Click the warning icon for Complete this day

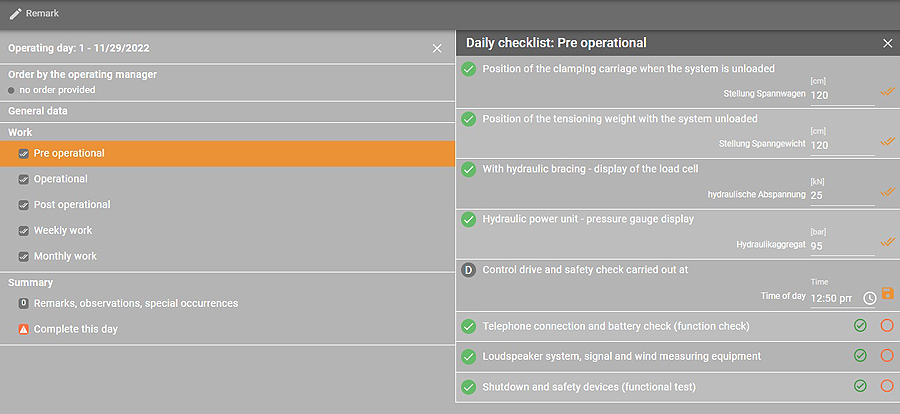coord(24,329)
